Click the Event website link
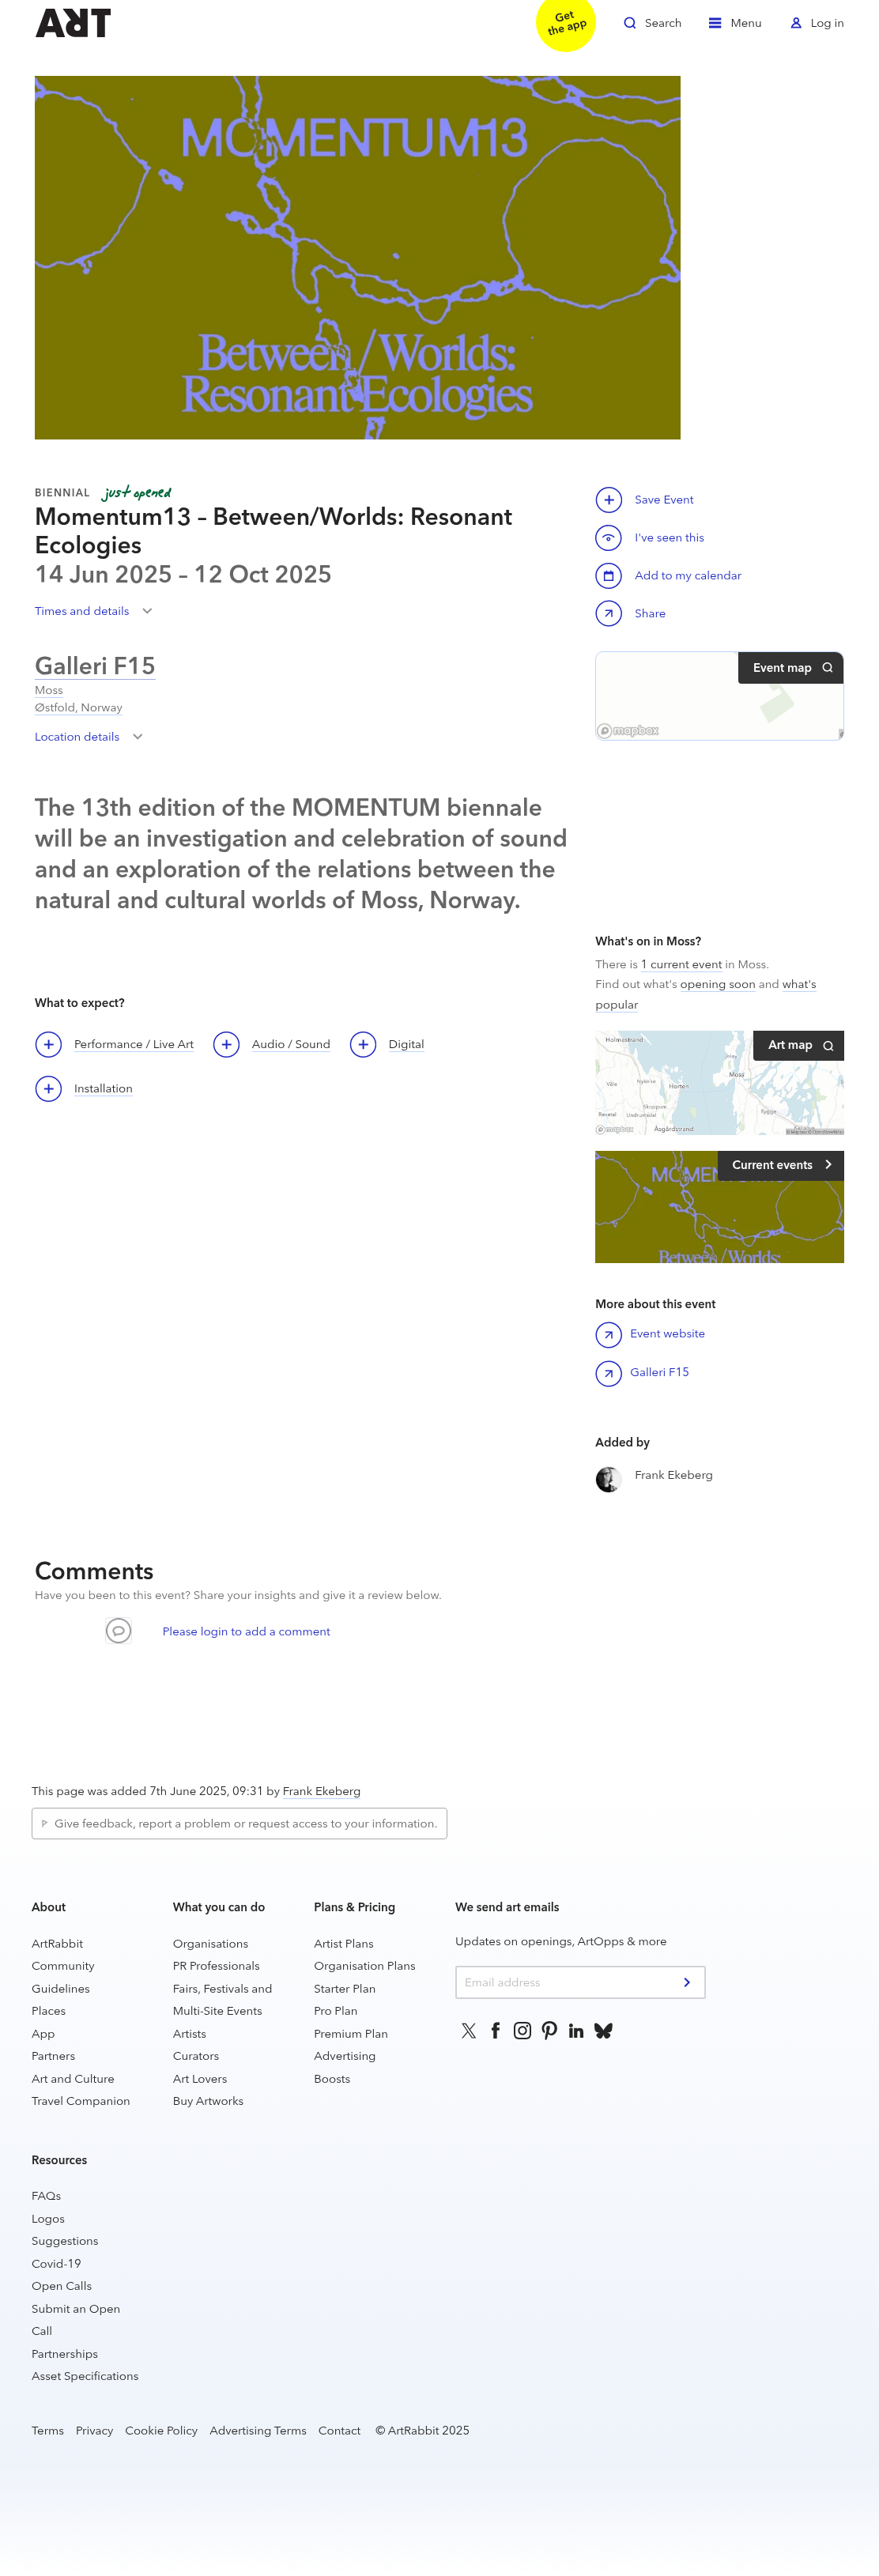 [667, 1333]
